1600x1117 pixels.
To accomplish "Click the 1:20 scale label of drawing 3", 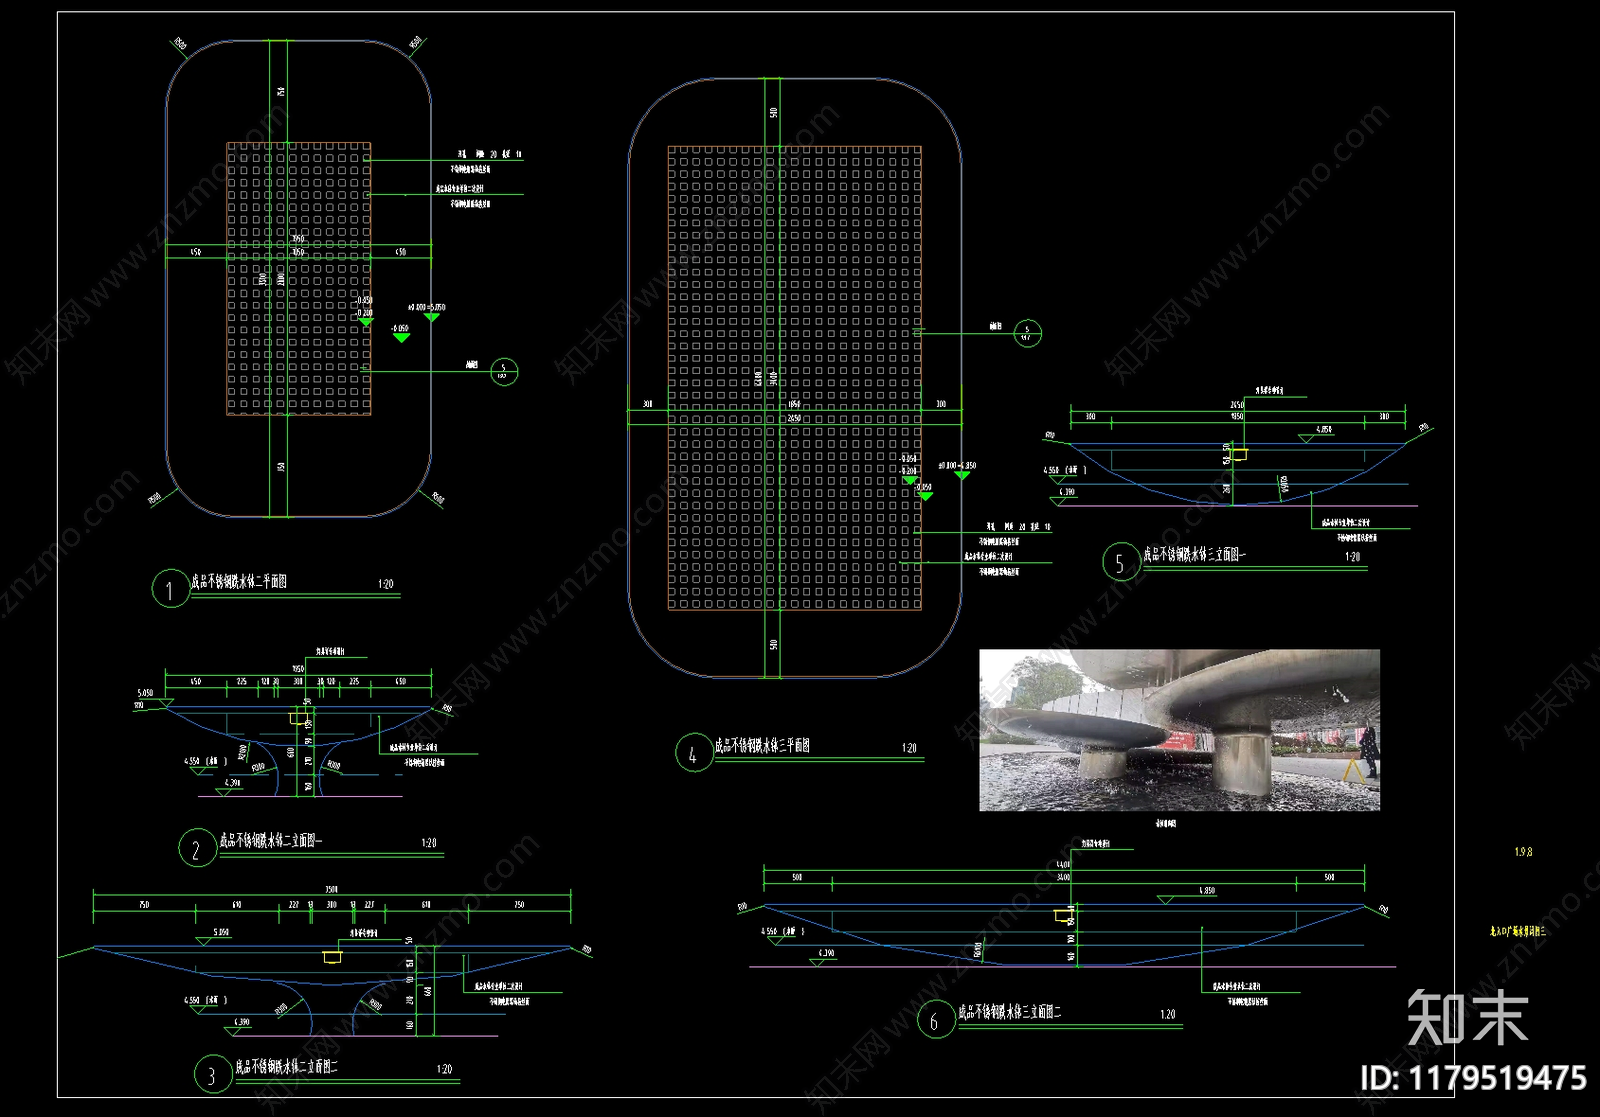I will pyautogui.click(x=445, y=1069).
